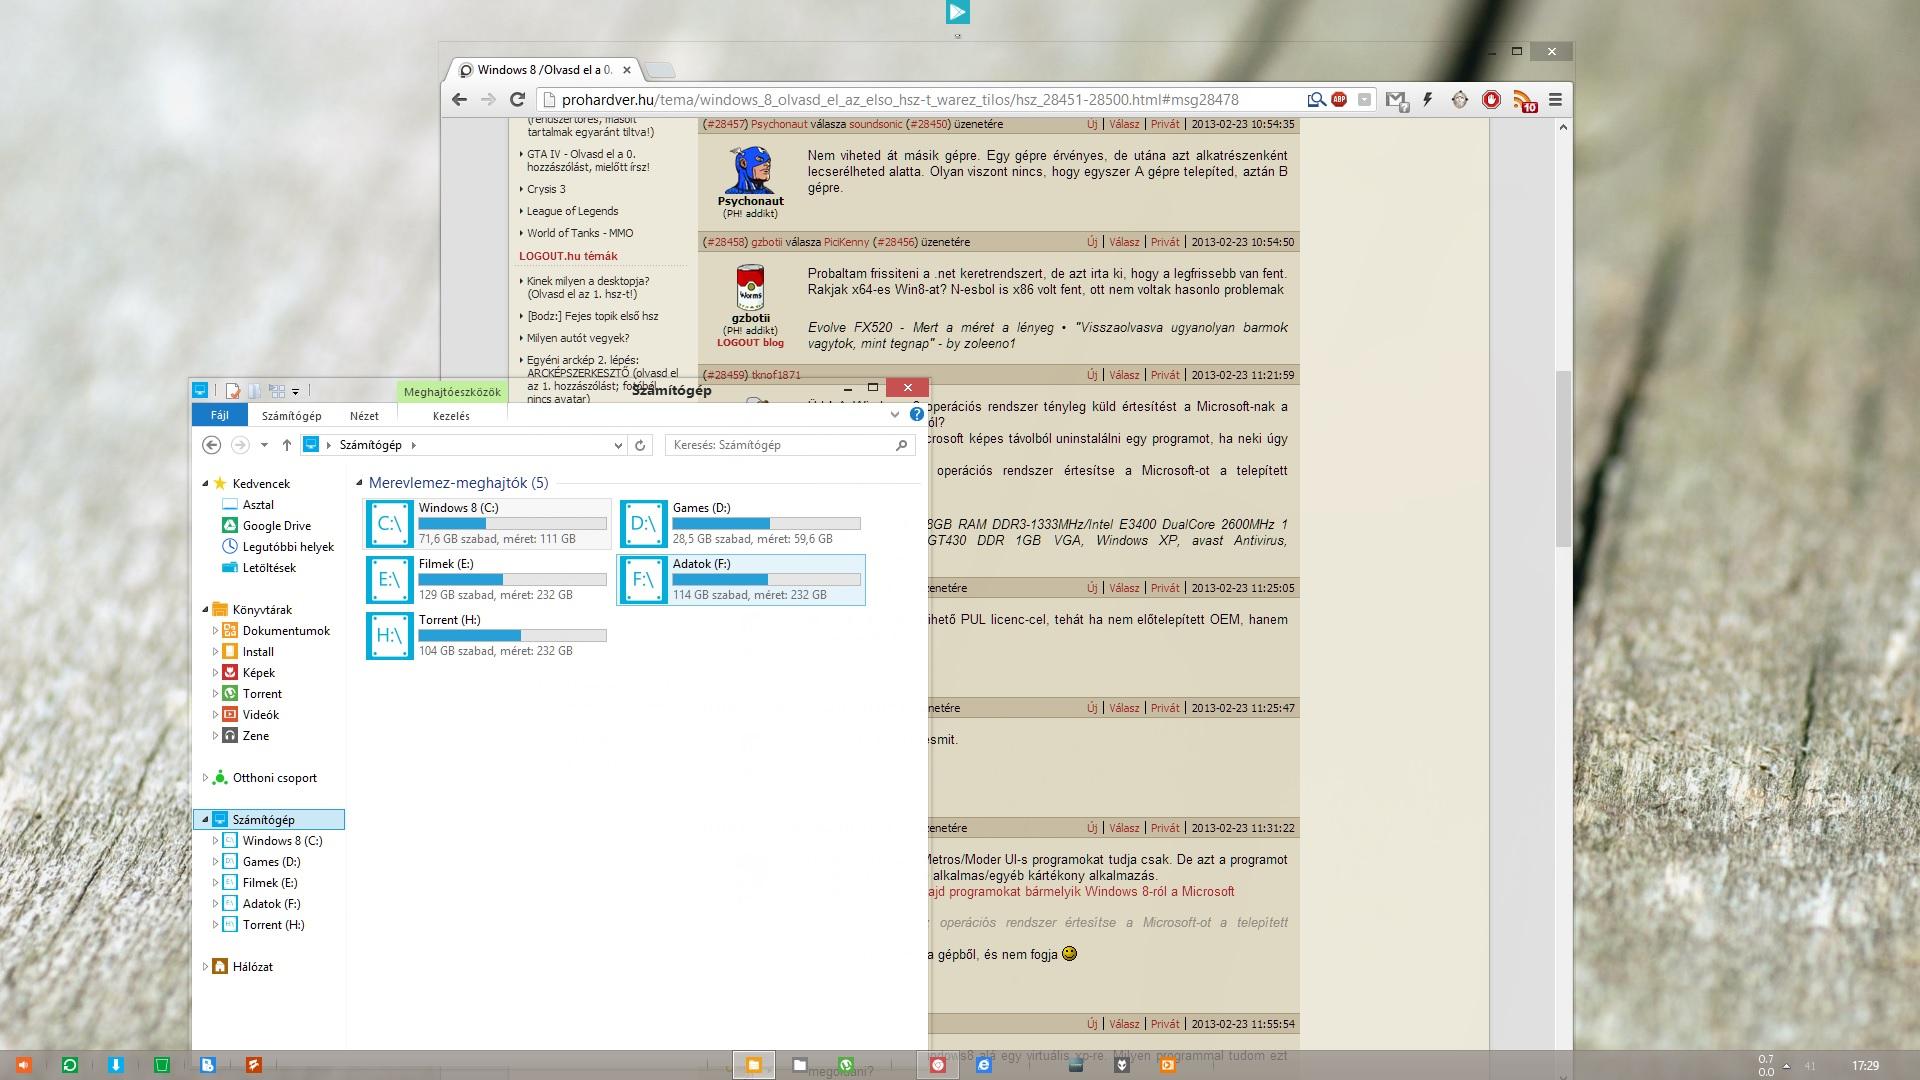The width and height of the screenshot is (1920, 1080).
Task: Click the green sync icon on taskbar
Action: click(x=70, y=1065)
